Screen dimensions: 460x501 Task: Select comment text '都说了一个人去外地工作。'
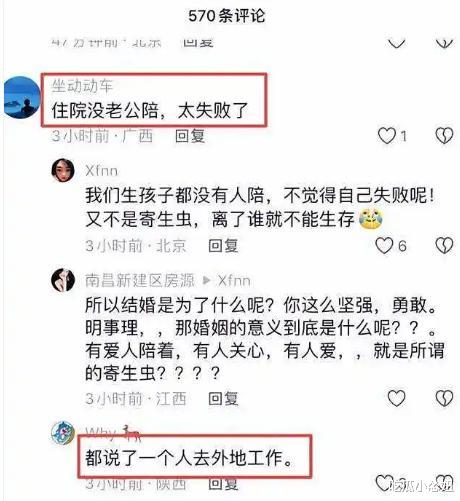189,458
